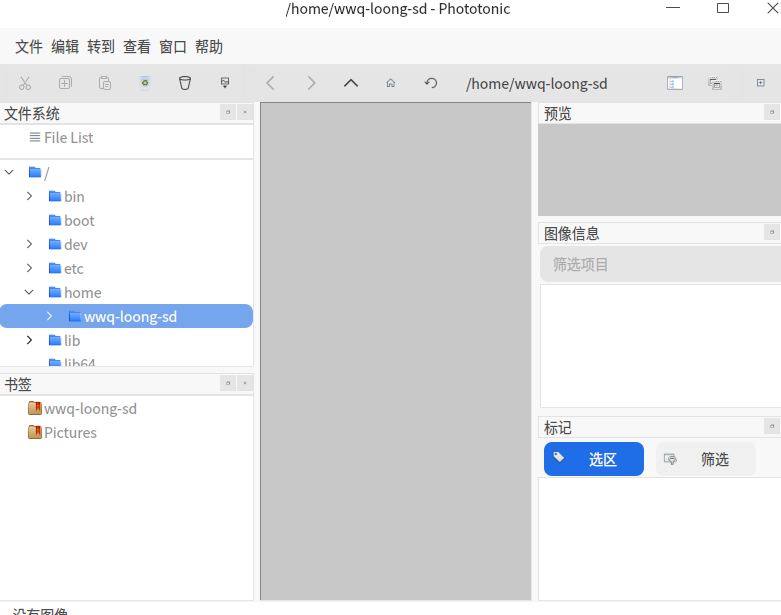Minimize the Phototonic window
Screen dimensions: 781x615
point(673,8)
